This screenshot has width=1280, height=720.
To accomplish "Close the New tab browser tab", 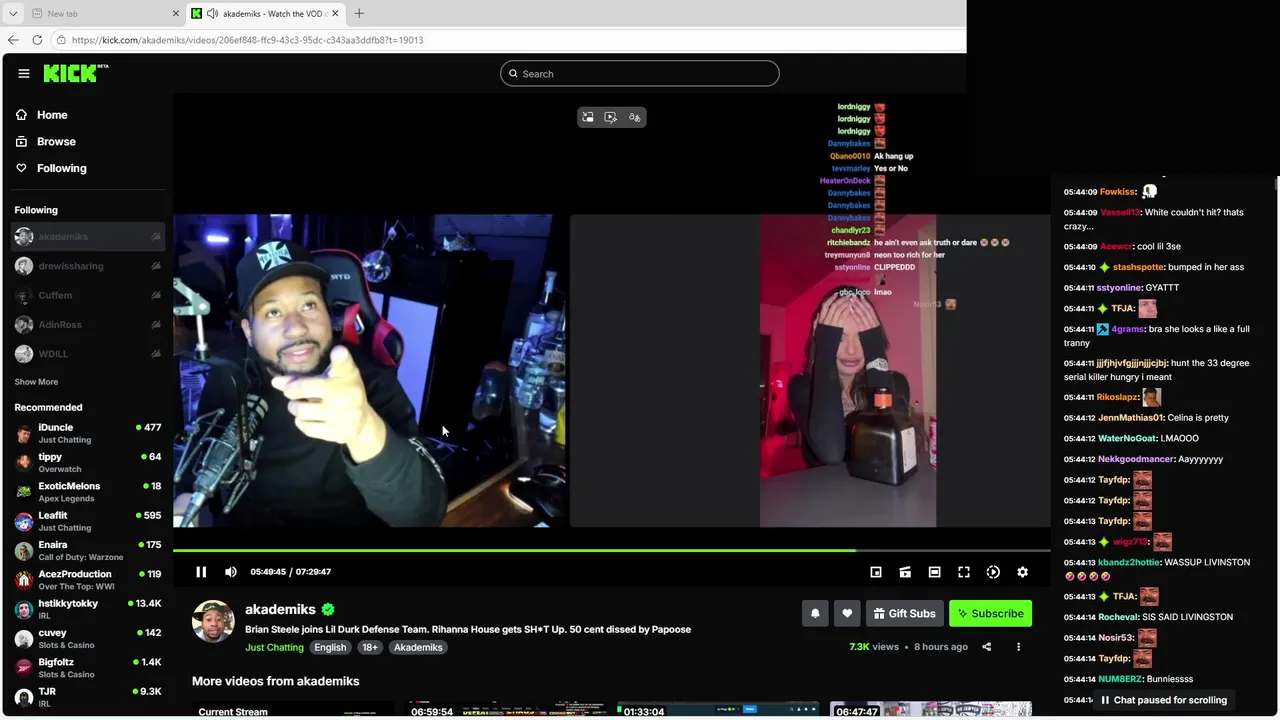I will 176,13.
